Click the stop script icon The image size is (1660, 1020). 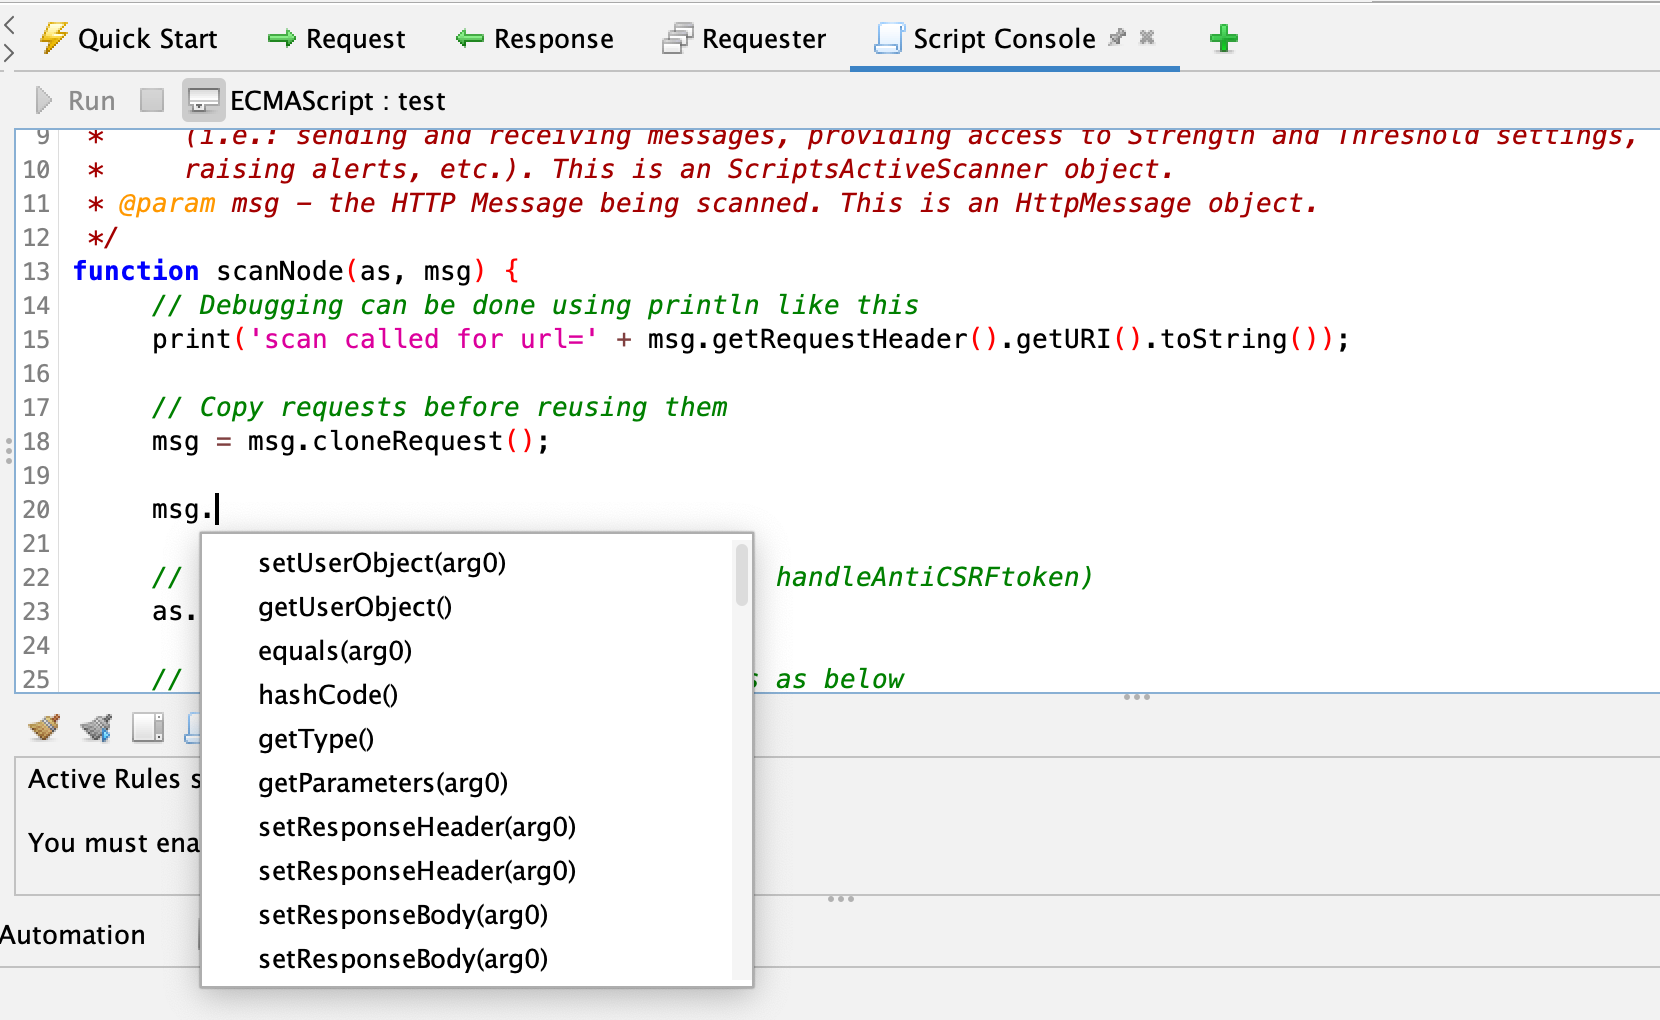(151, 100)
